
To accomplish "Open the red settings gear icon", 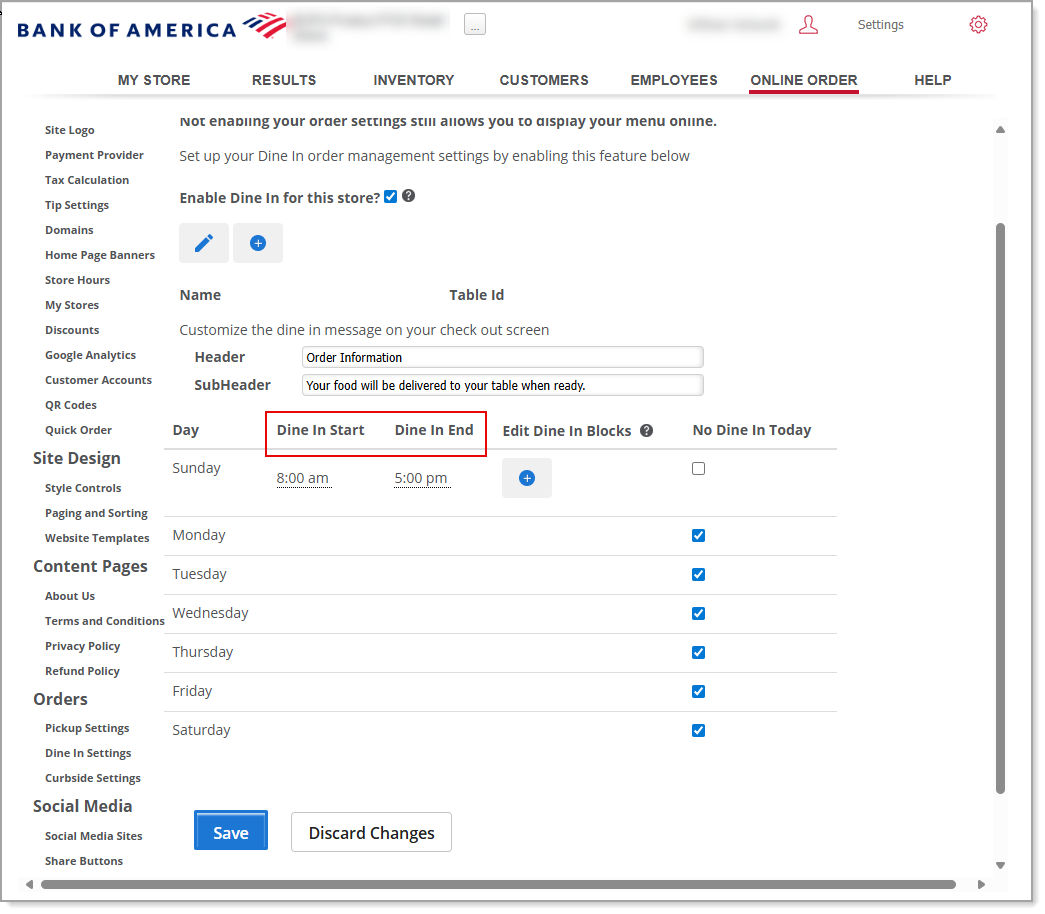I will [978, 25].
